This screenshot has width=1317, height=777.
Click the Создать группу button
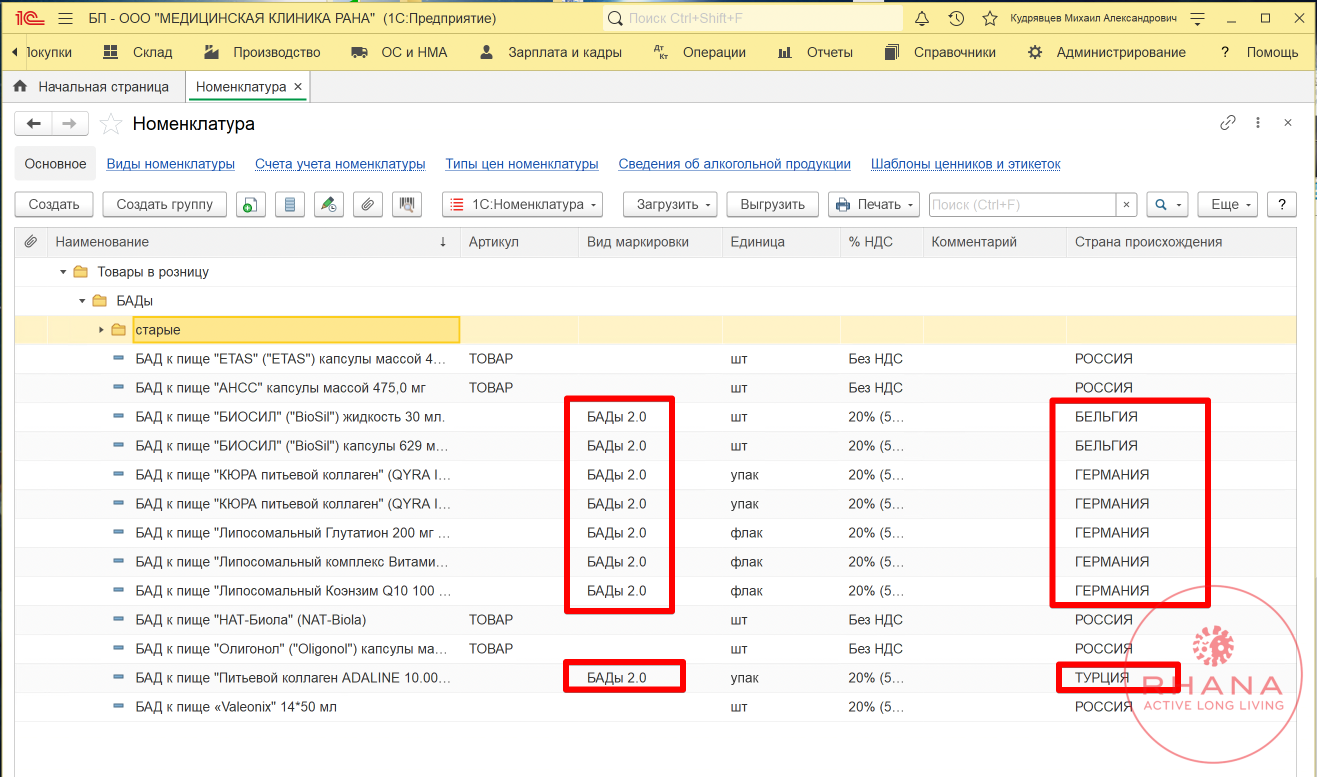[164, 204]
